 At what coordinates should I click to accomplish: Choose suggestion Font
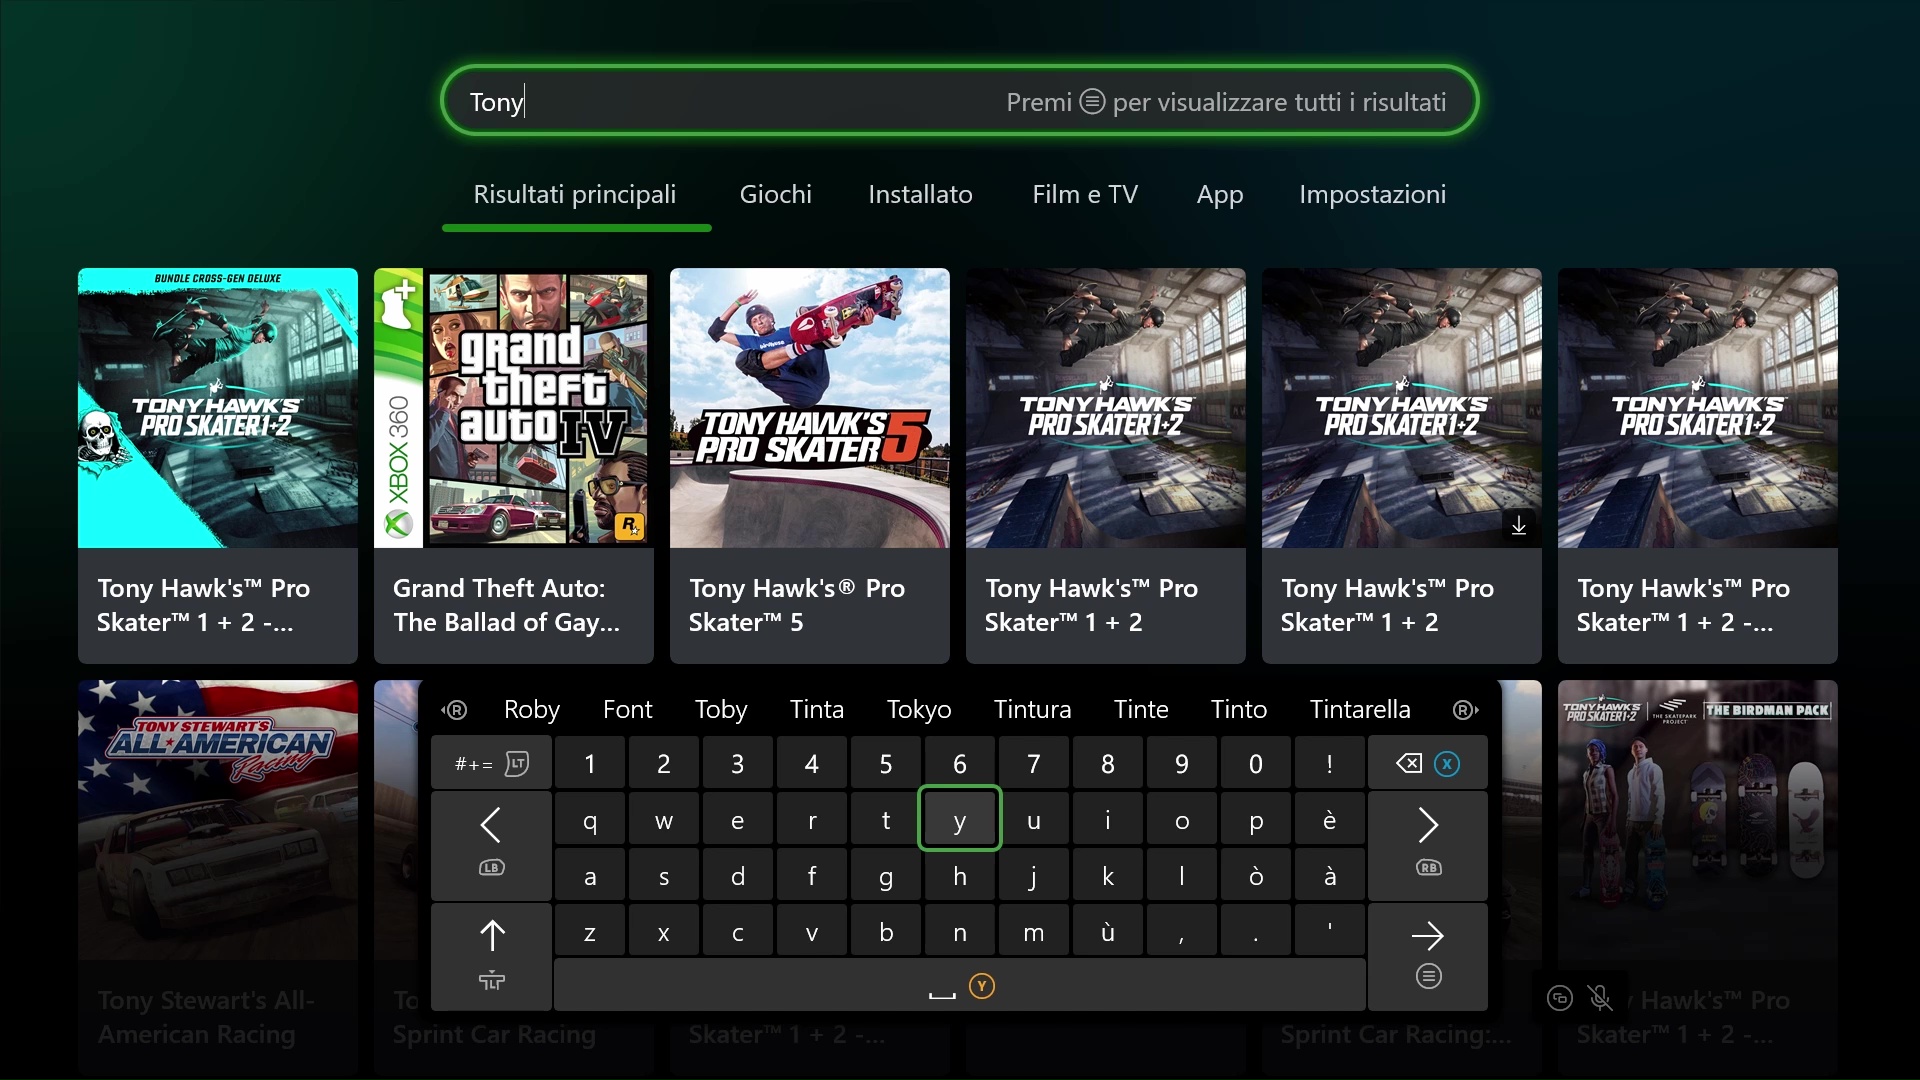tap(627, 709)
